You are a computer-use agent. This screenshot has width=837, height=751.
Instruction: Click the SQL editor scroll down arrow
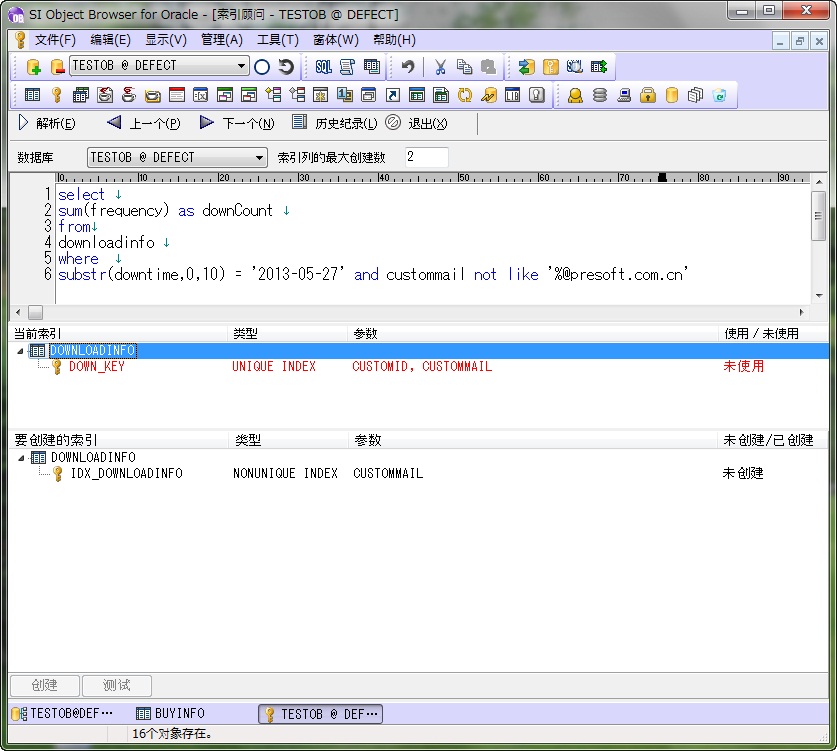818,296
